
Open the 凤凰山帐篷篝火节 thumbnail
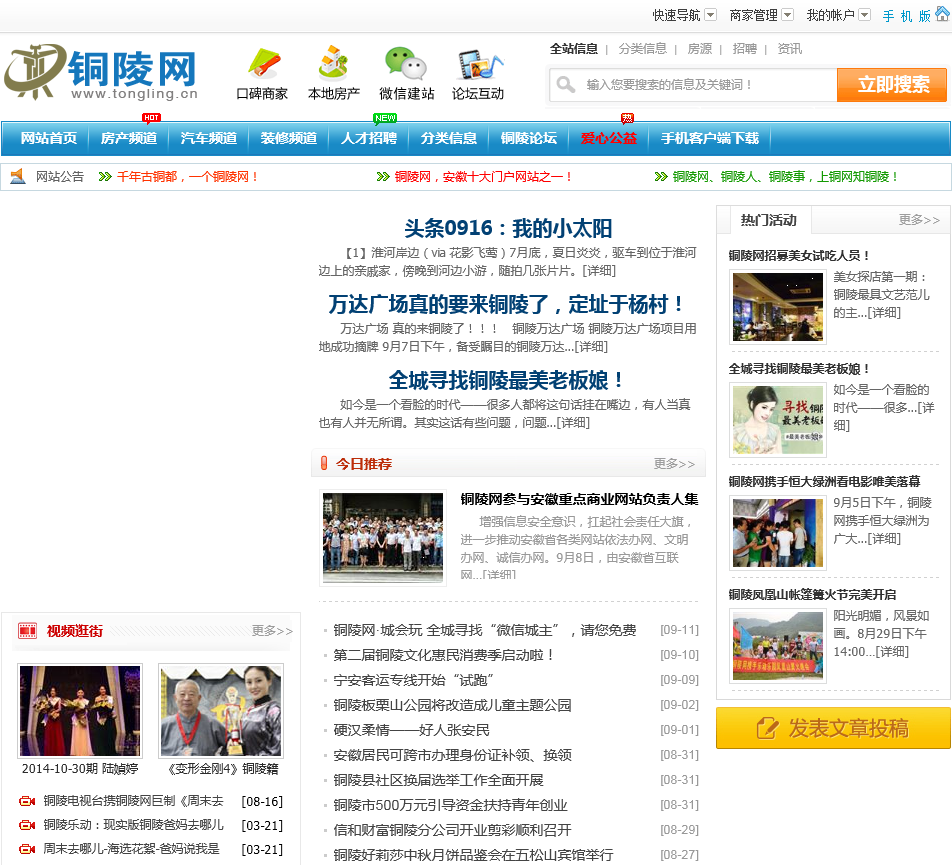[778, 646]
